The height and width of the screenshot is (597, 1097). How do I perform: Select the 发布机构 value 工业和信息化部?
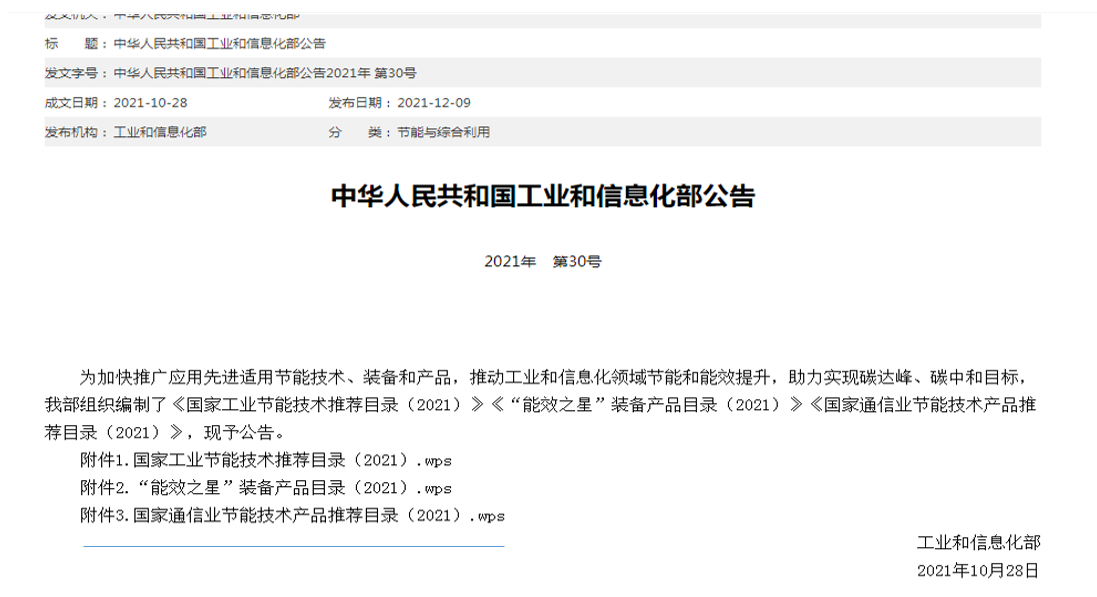(x=160, y=132)
